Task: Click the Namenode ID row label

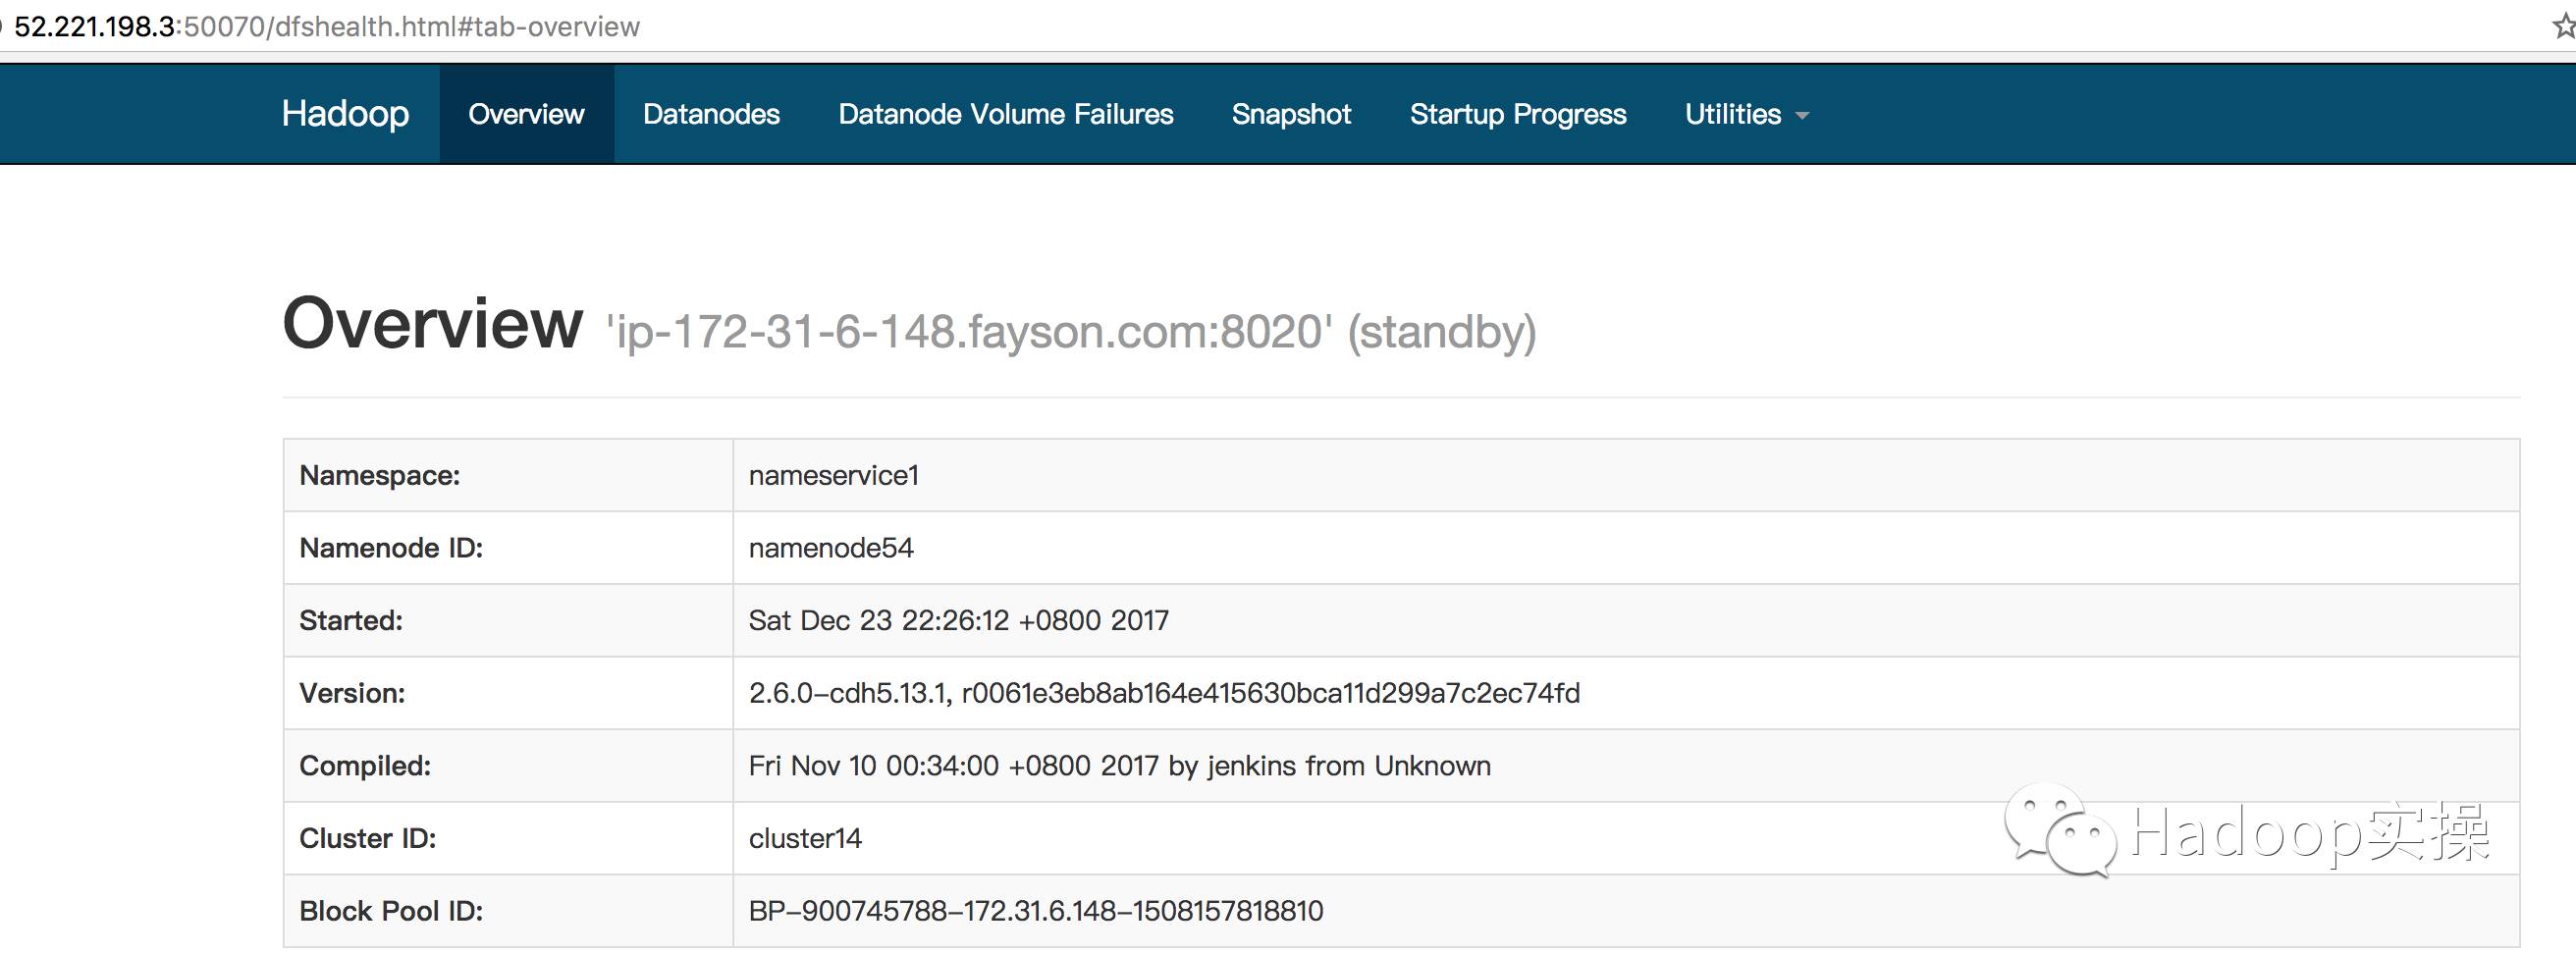Action: tap(391, 548)
